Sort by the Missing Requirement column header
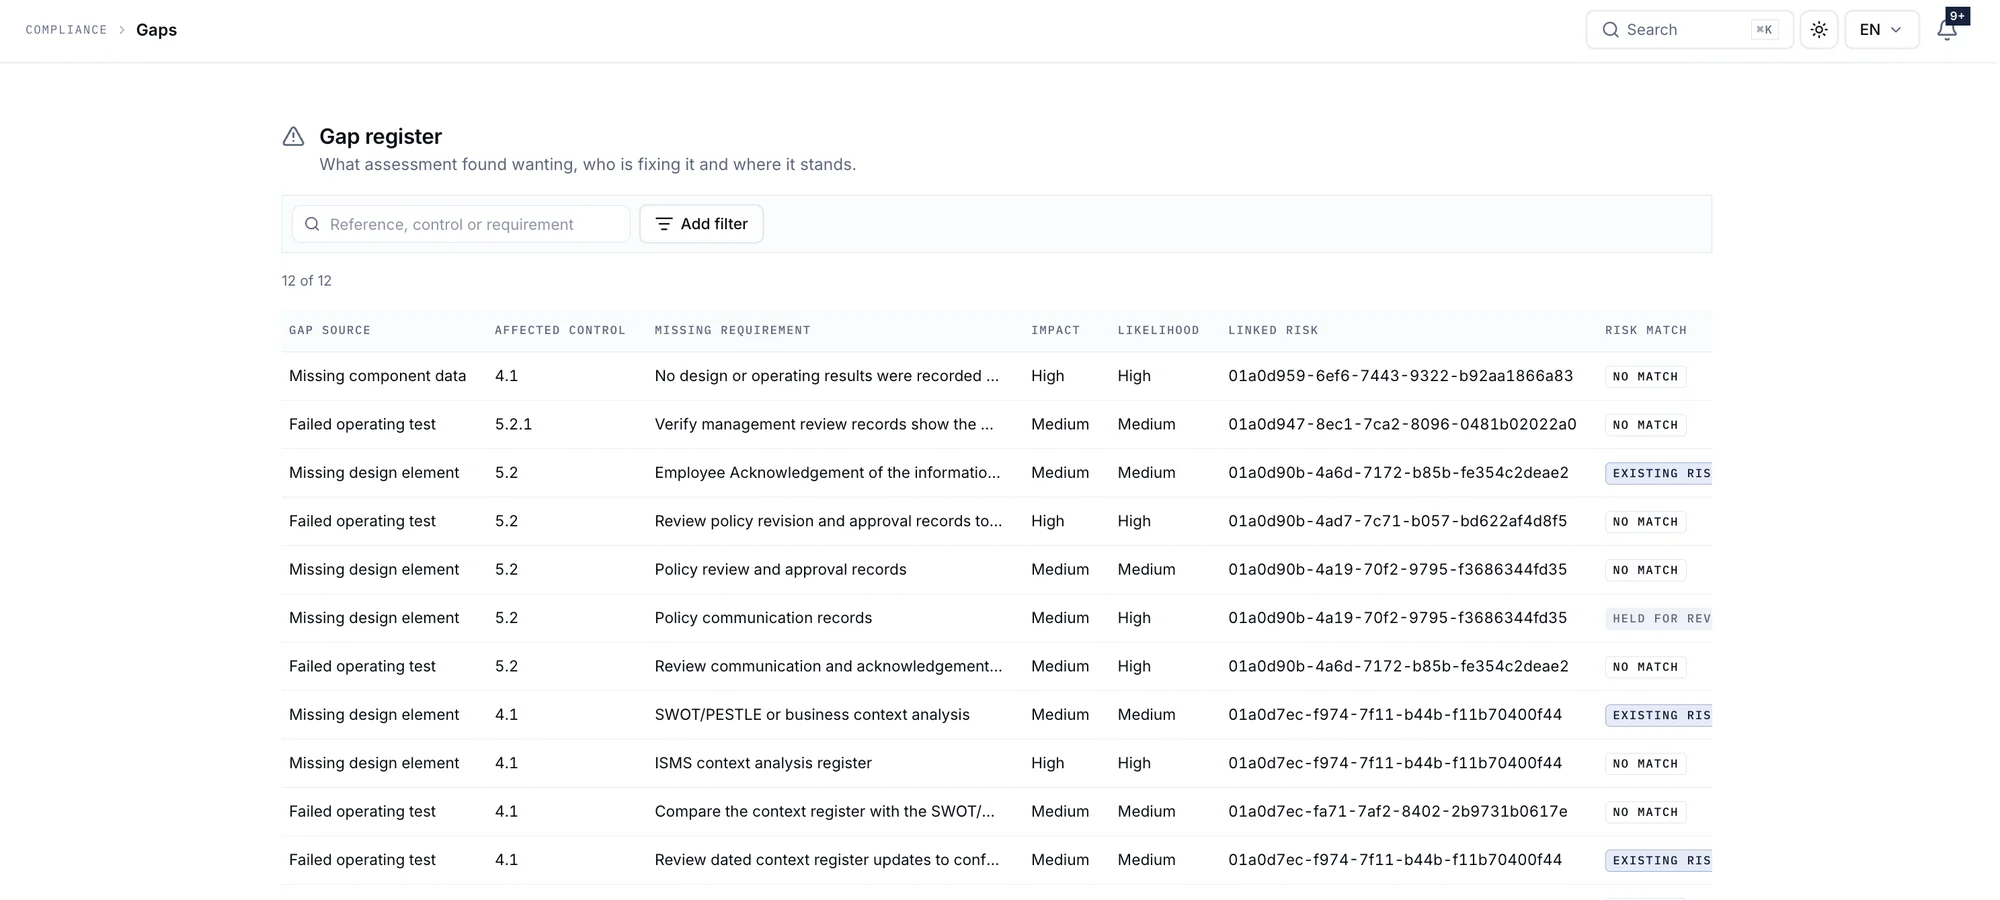The width and height of the screenshot is (2000, 900). coord(732,330)
